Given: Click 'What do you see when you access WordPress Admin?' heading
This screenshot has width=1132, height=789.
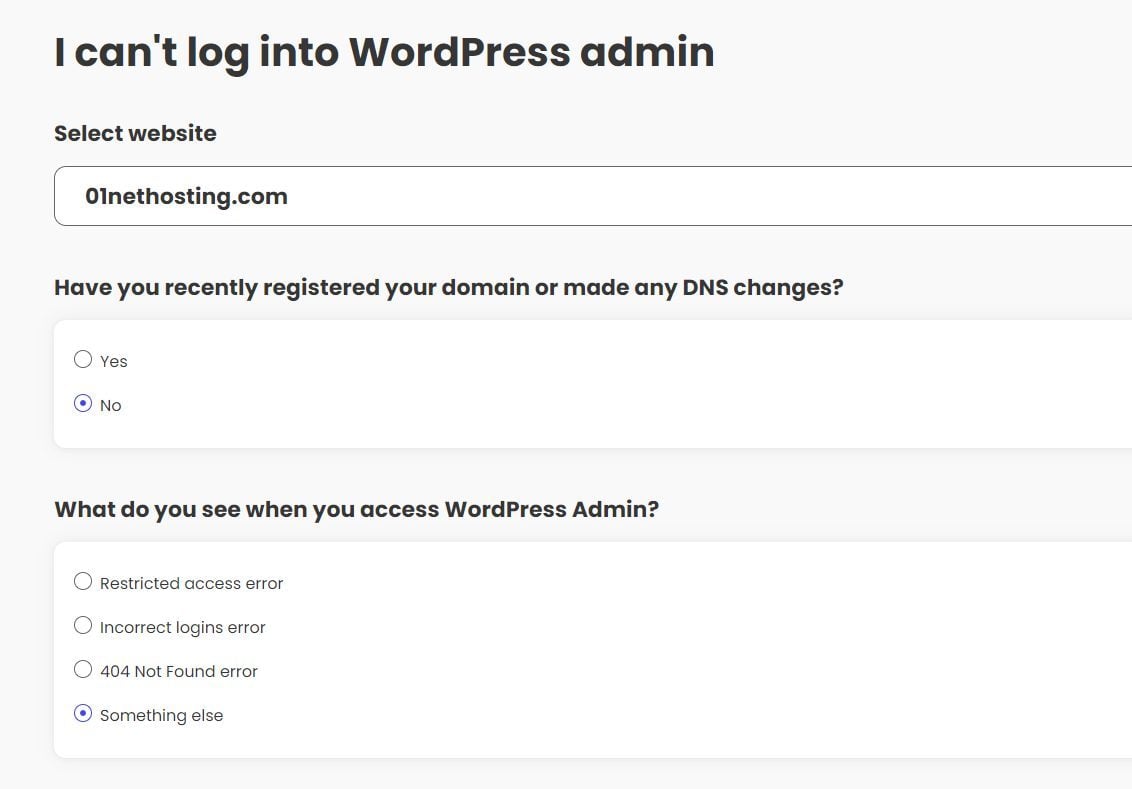Looking at the screenshot, I should tap(357, 510).
